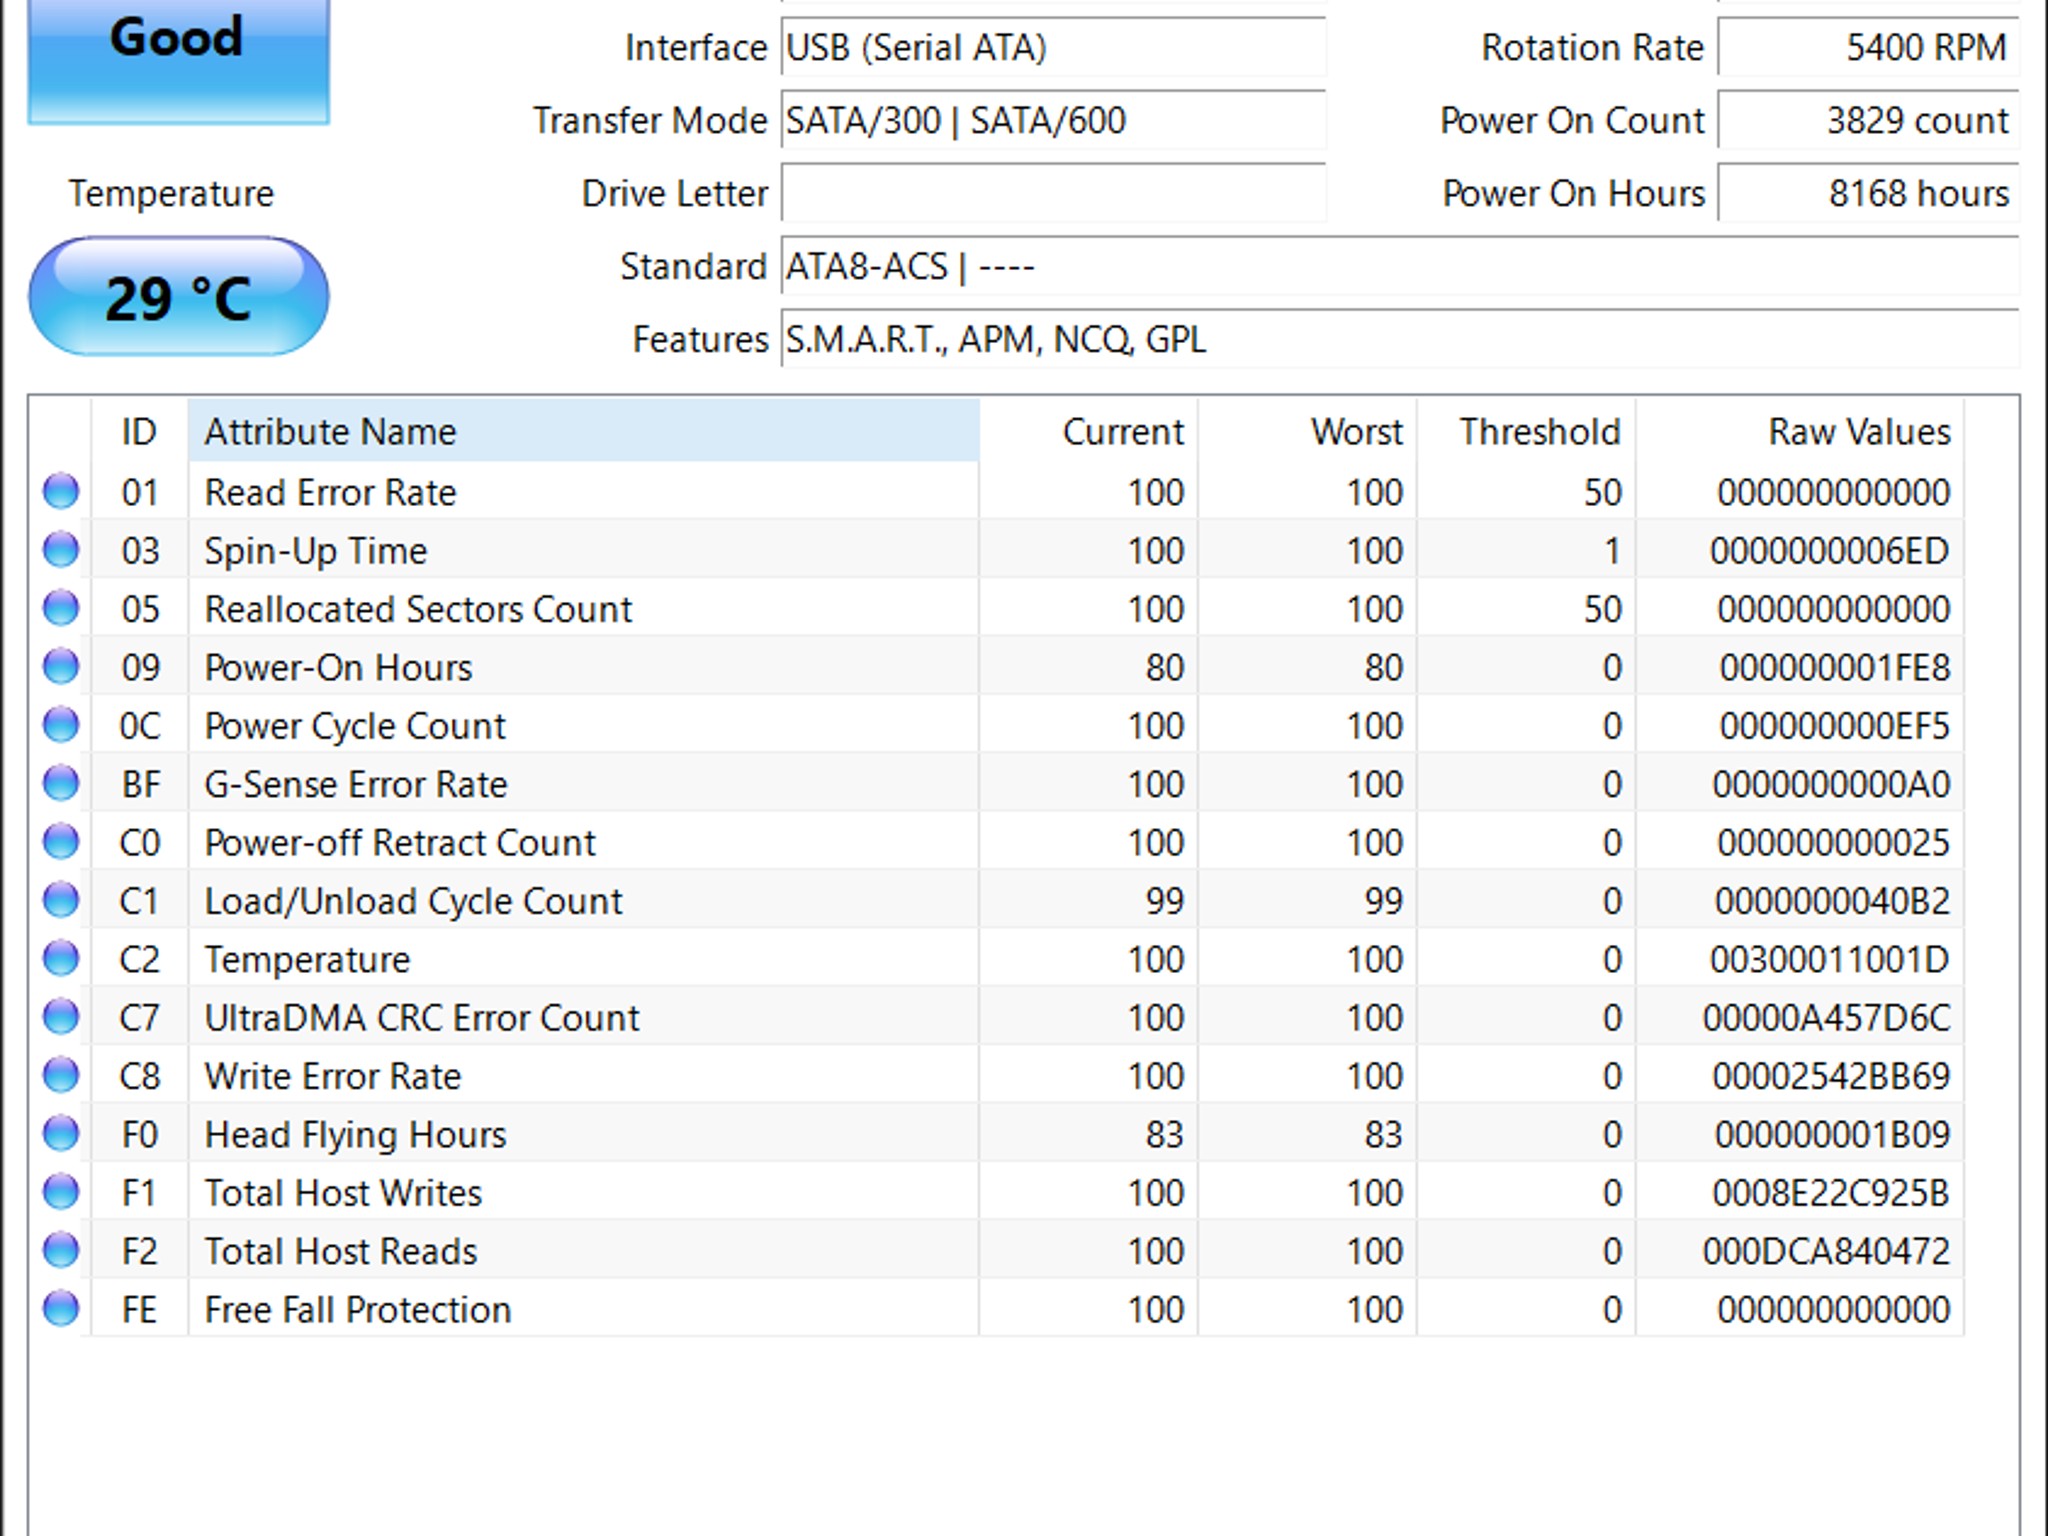Click the Good health status button
The width and height of the screenshot is (2048, 1536).
coord(178,60)
